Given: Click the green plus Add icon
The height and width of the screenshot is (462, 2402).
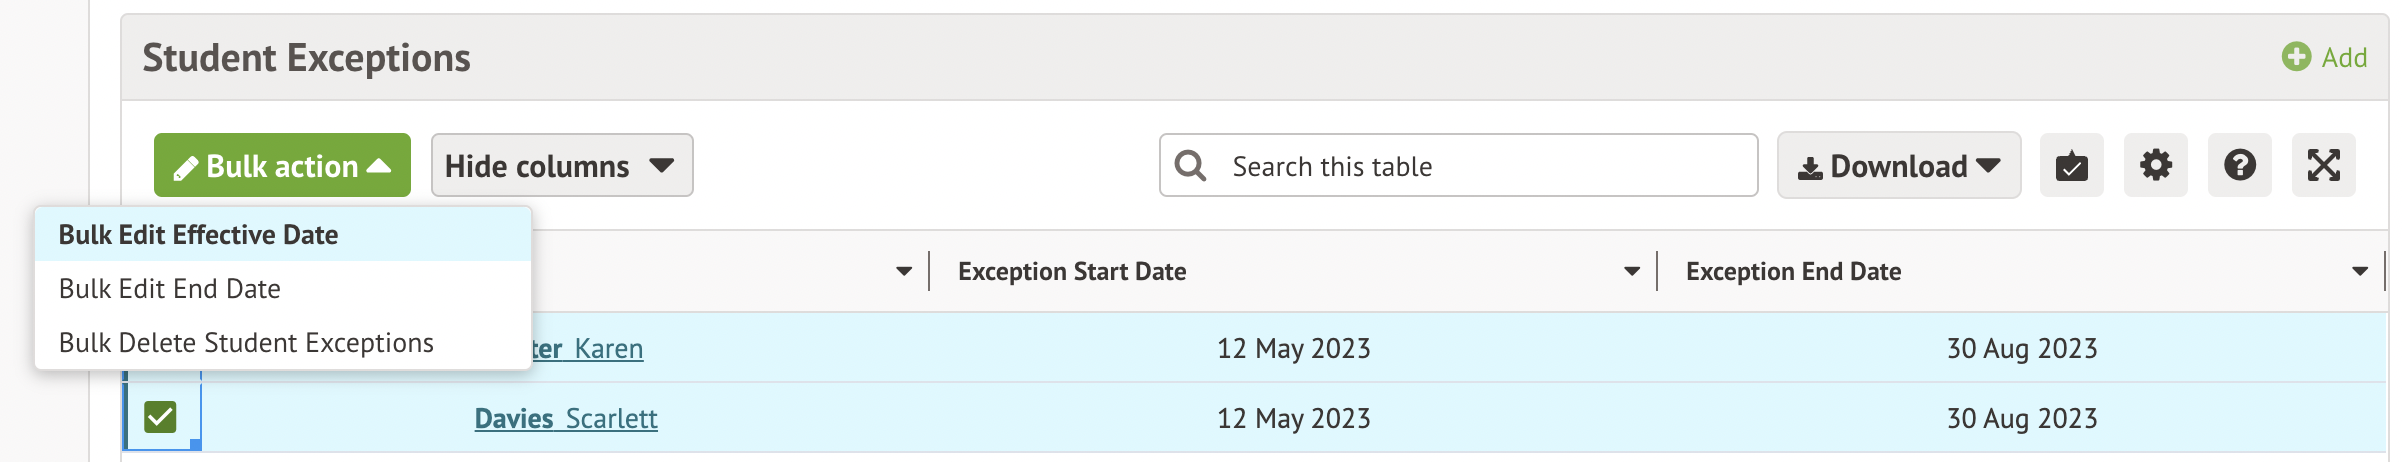Looking at the screenshot, I should point(2296,57).
